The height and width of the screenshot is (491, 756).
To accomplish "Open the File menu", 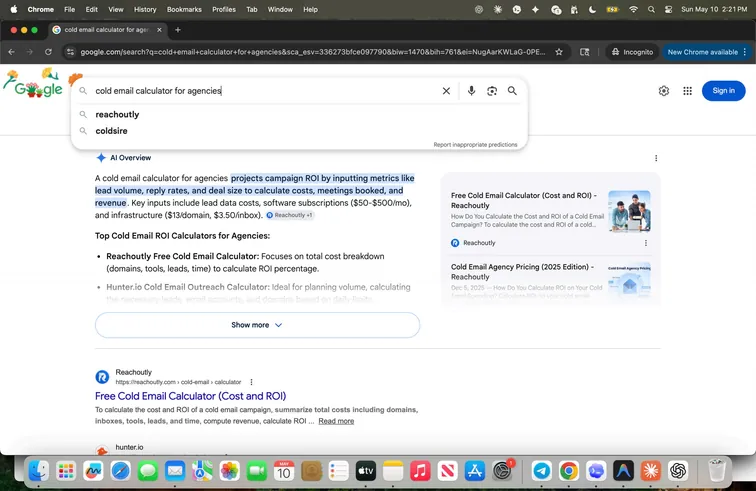I will tap(69, 9).
